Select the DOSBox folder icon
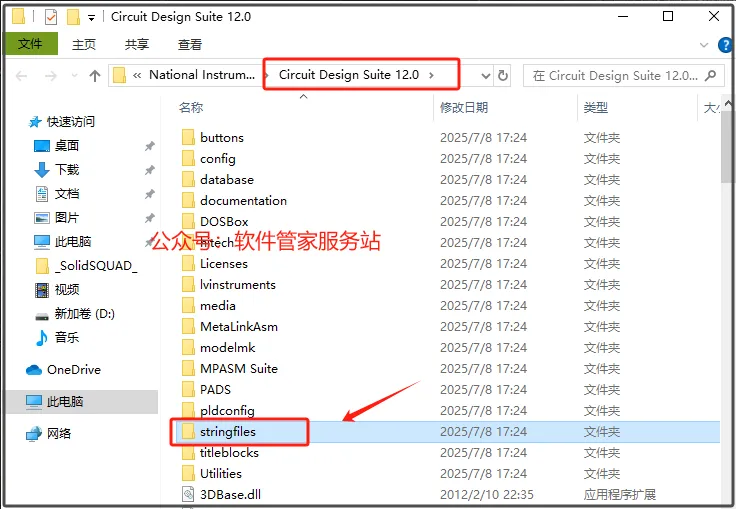 click(x=188, y=222)
